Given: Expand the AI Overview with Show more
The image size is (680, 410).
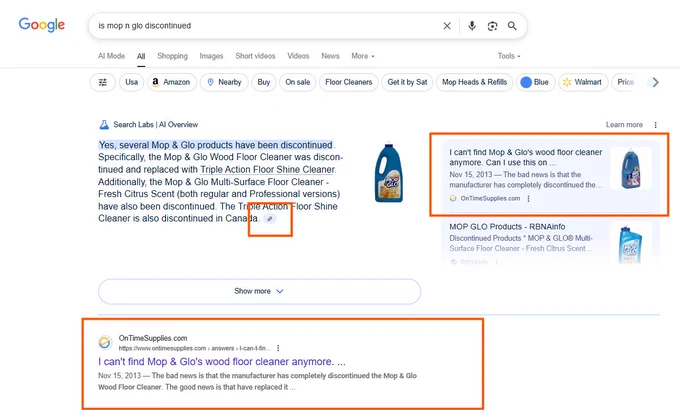Looking at the screenshot, I should pos(259,291).
